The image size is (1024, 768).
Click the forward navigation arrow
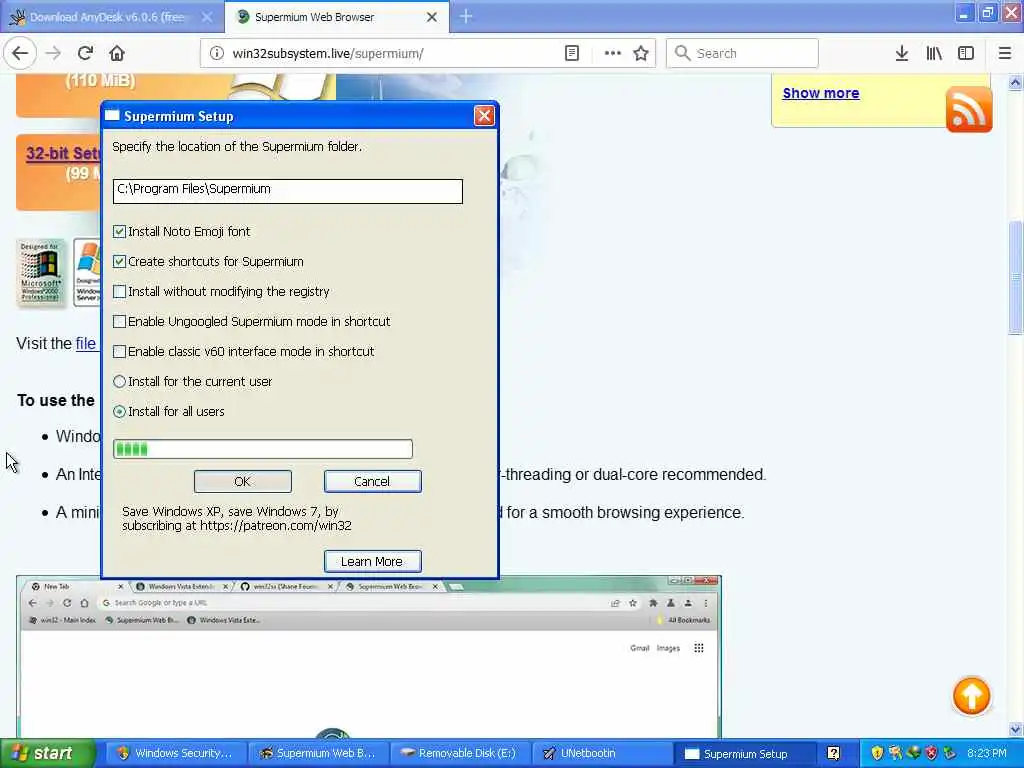coord(53,53)
